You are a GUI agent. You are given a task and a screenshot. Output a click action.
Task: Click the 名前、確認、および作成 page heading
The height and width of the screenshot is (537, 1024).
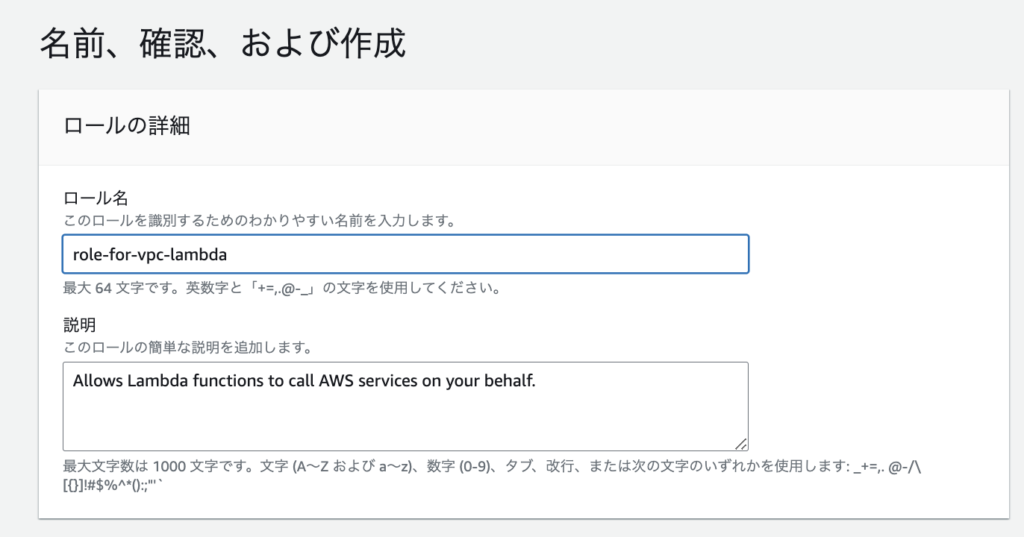point(222,45)
